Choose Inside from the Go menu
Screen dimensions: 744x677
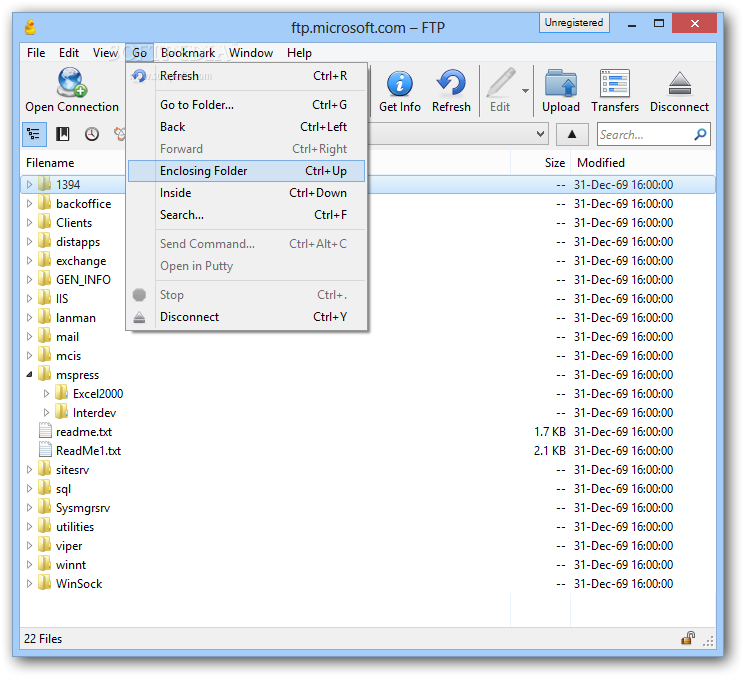247,193
